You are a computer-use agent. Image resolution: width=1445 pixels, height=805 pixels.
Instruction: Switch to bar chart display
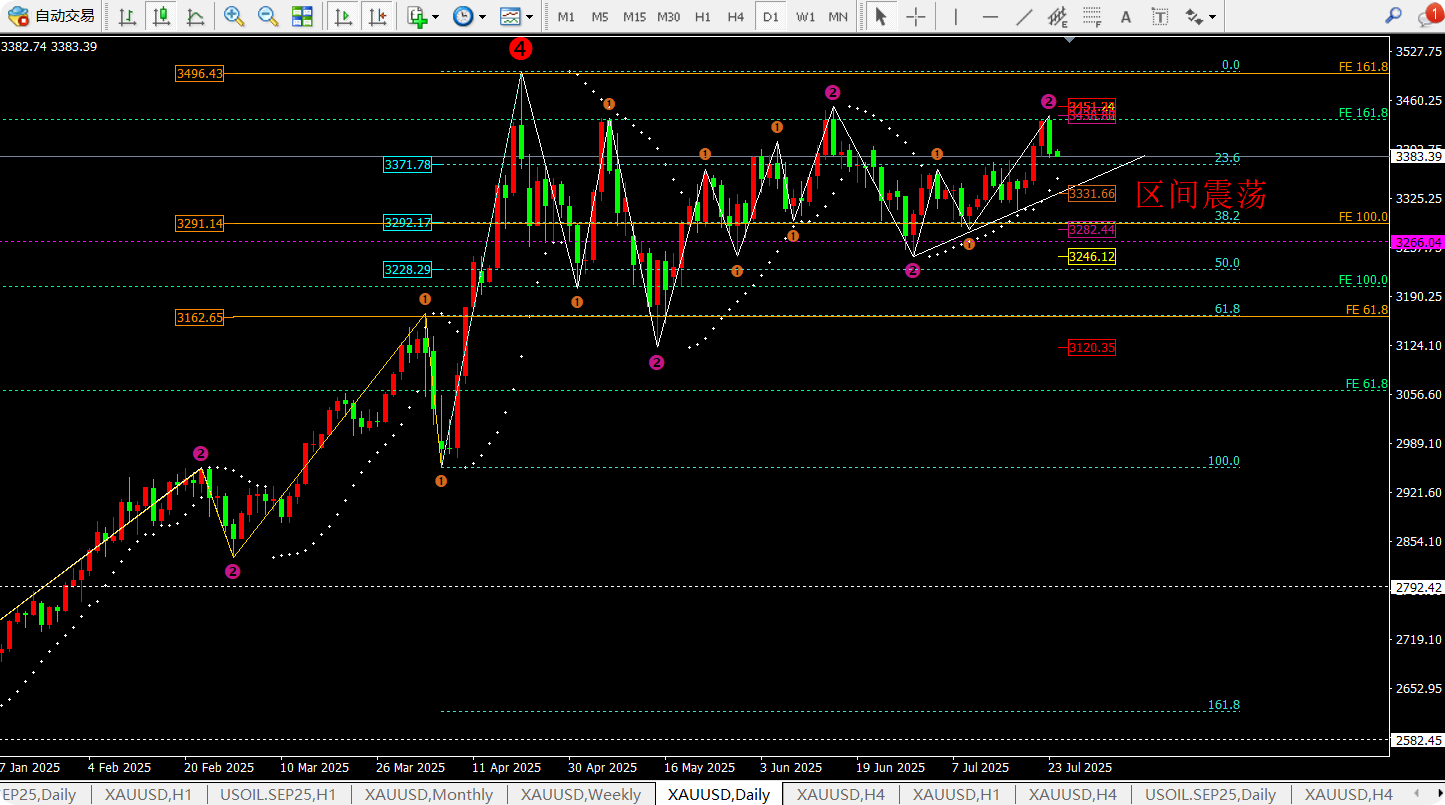point(127,16)
